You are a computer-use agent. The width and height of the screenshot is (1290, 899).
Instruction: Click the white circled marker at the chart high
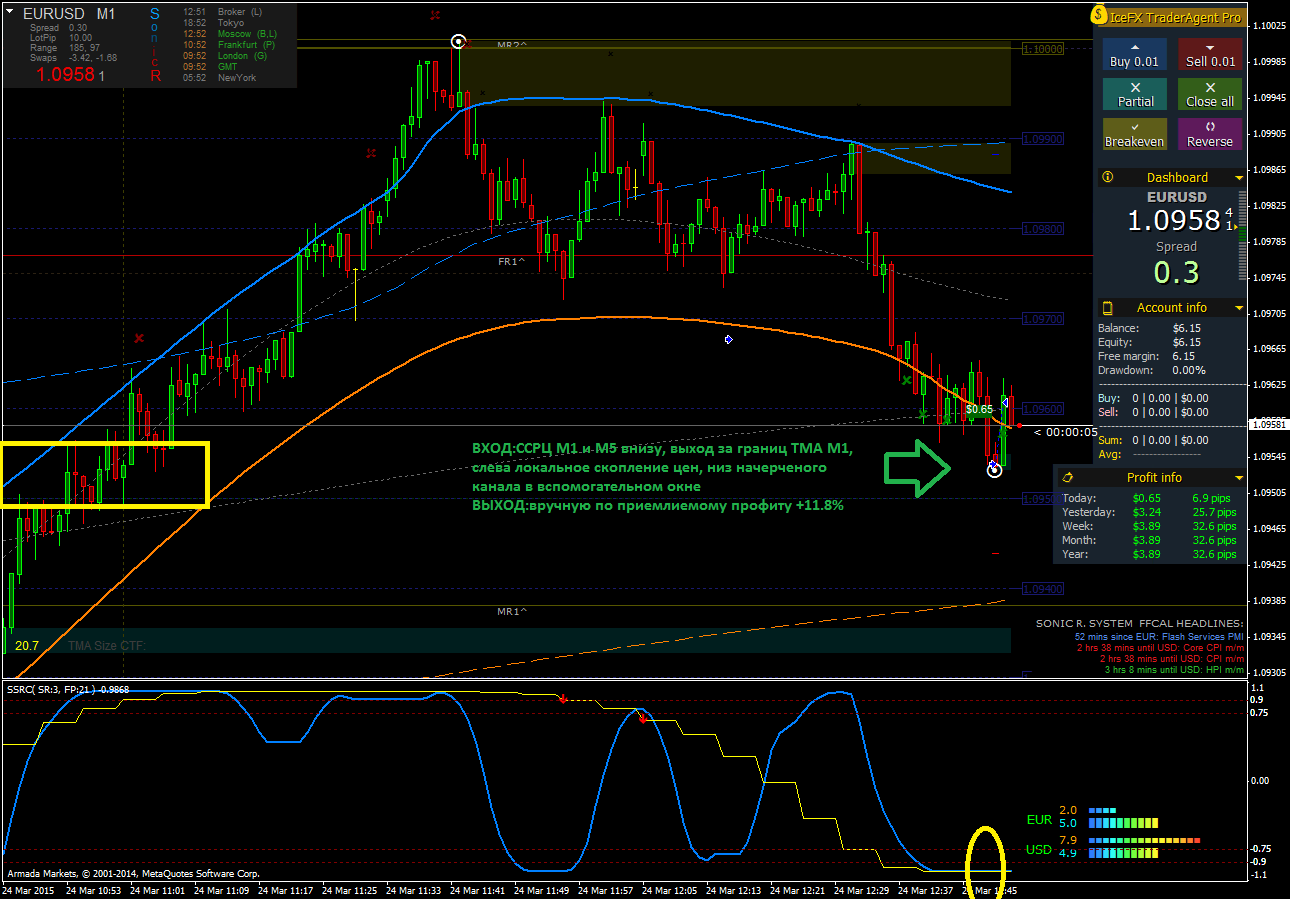point(459,42)
